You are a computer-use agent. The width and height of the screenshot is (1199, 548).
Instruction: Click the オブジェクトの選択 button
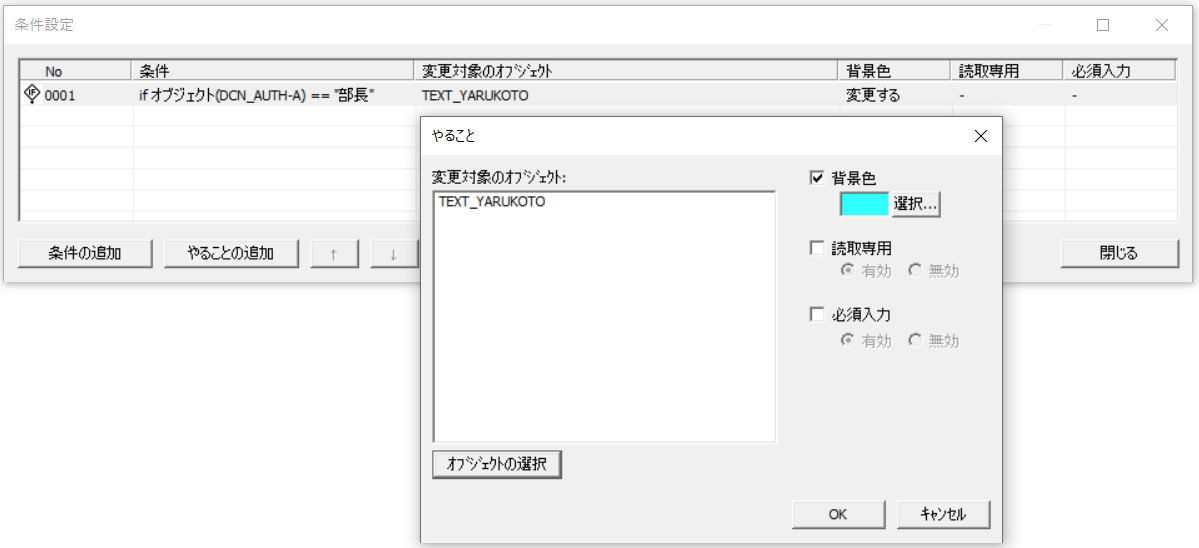click(497, 464)
